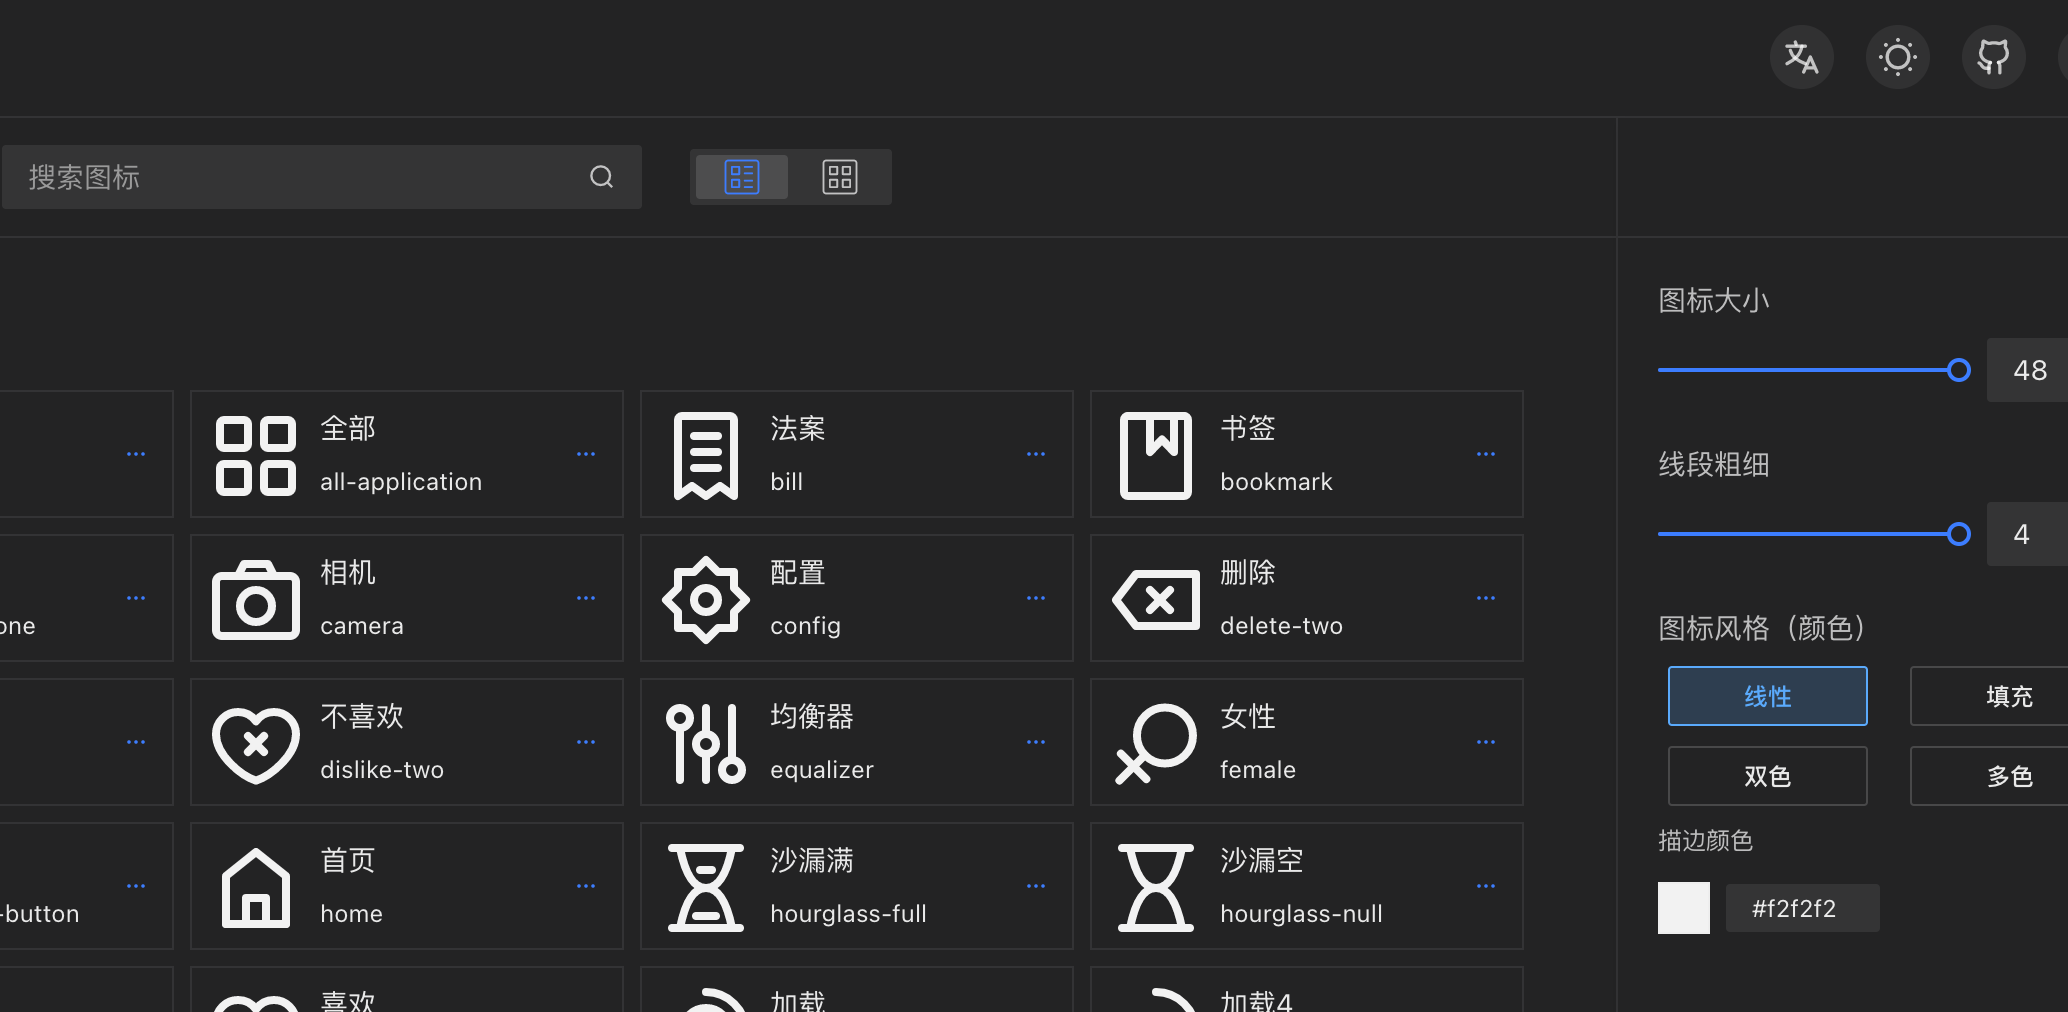Select the delete-two icon

tap(1156, 600)
